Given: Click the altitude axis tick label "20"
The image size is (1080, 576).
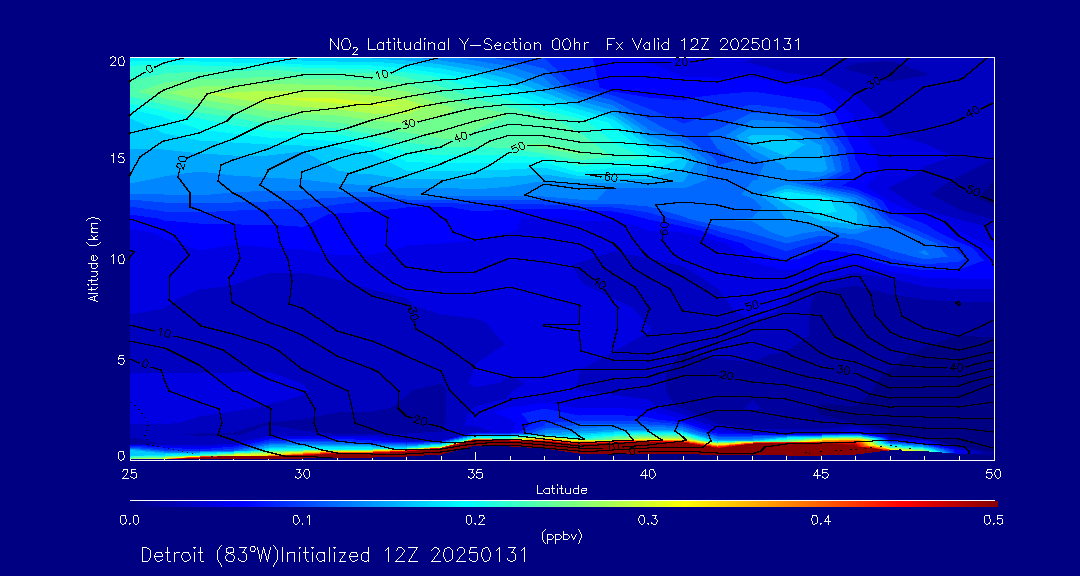Looking at the screenshot, I should (x=118, y=61).
